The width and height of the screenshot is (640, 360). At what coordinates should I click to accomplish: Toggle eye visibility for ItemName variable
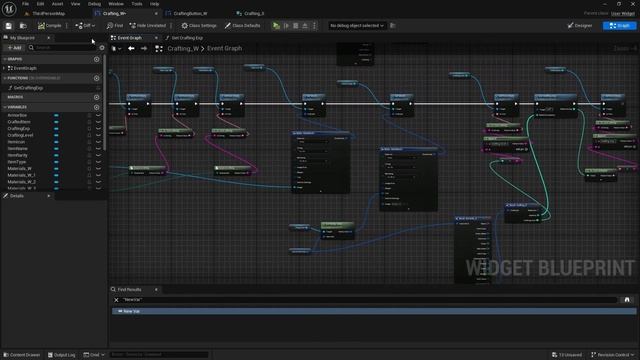(x=98, y=149)
